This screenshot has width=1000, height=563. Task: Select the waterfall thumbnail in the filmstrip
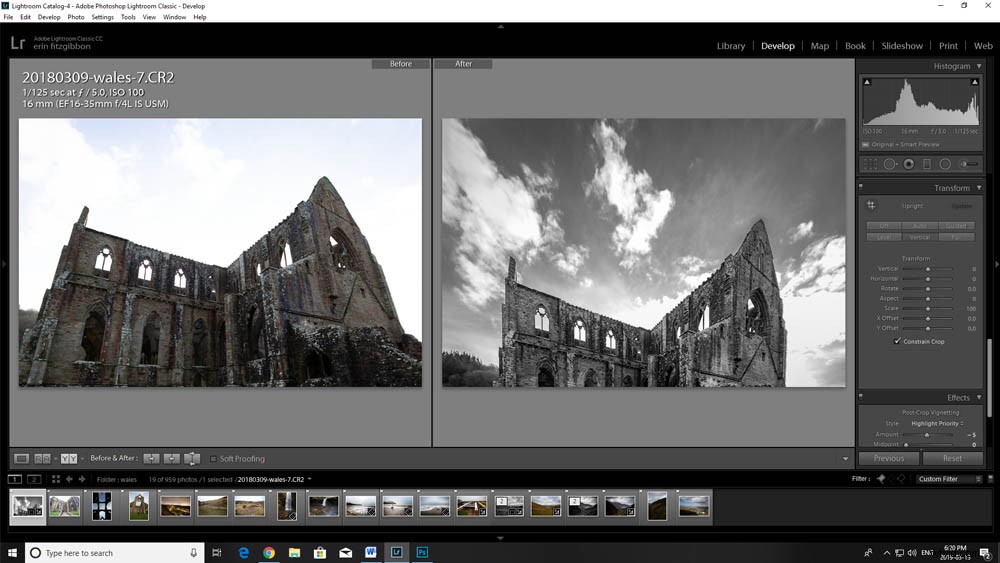coord(287,506)
